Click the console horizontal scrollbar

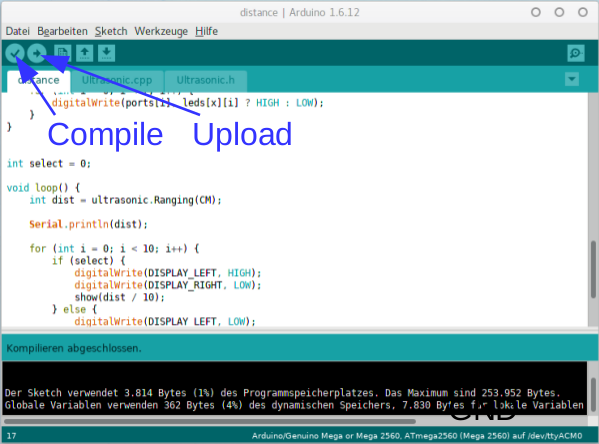209,421
